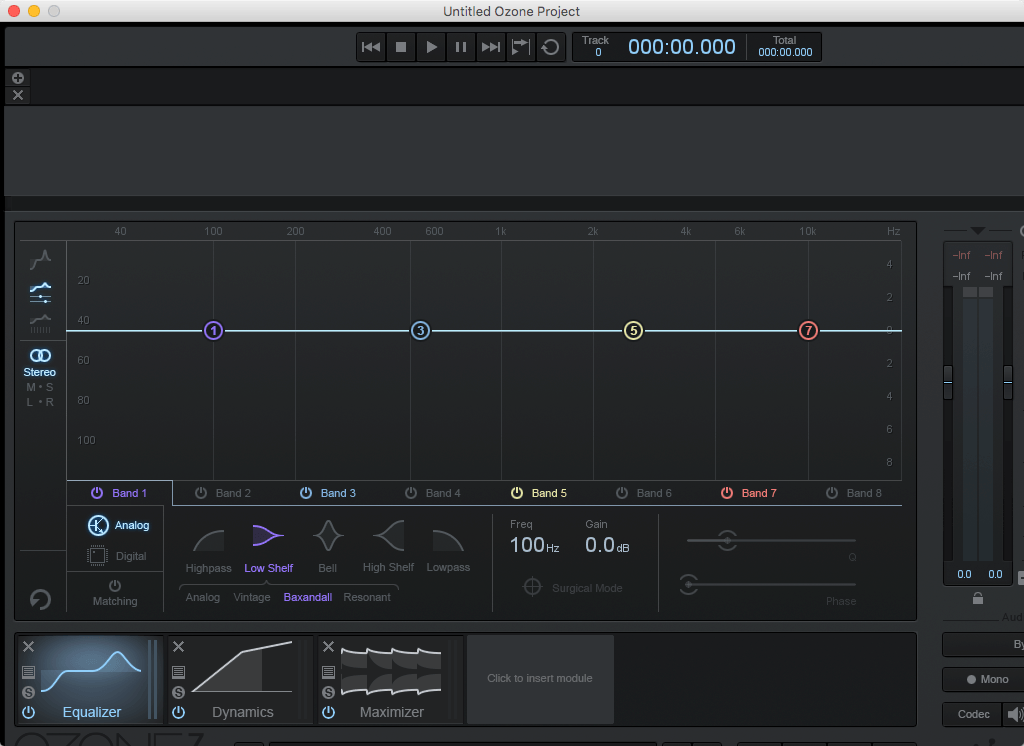
Task: Open the Band 5 tab
Action: click(x=549, y=493)
